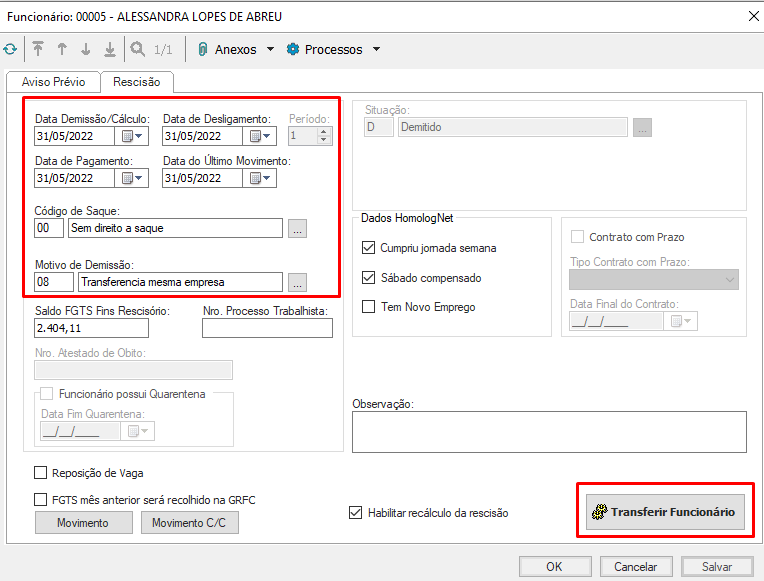The width and height of the screenshot is (764, 581).
Task: Check Tem Novo Emprego checkbox
Action: [x=368, y=307]
